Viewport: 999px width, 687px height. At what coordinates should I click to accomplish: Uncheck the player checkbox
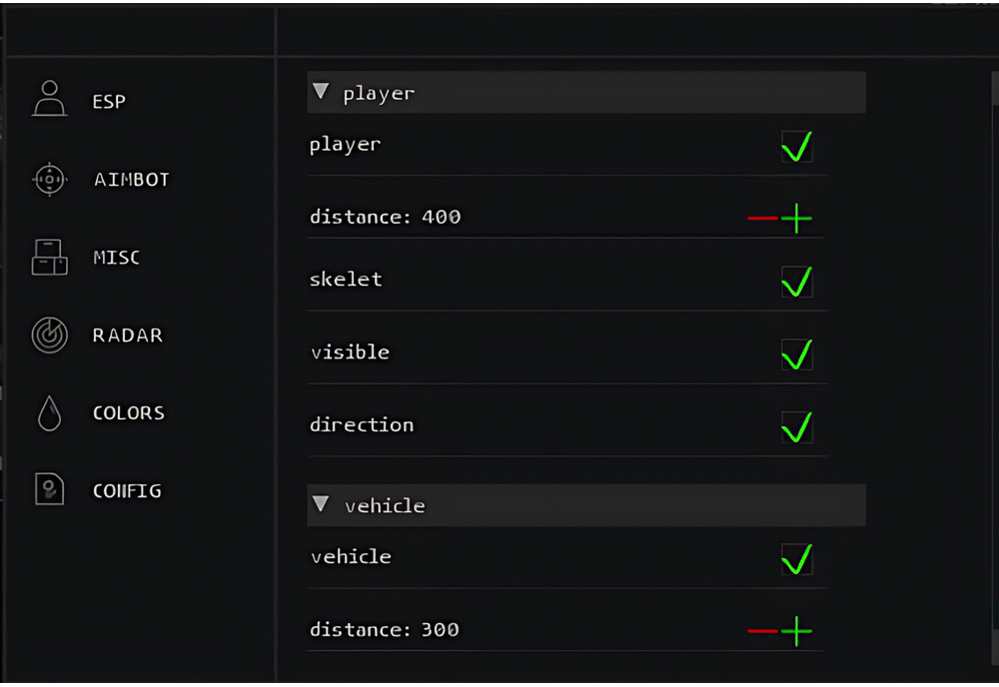point(797,147)
